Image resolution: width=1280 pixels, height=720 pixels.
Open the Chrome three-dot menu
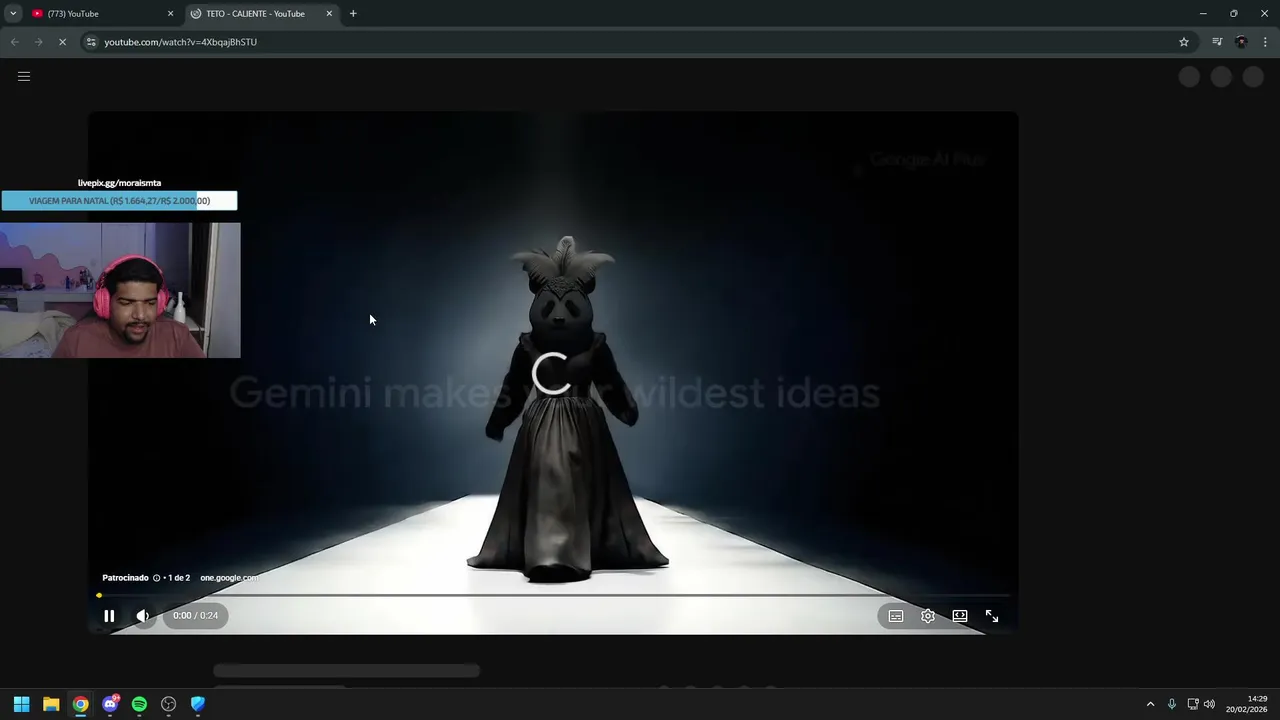coord(1265,42)
